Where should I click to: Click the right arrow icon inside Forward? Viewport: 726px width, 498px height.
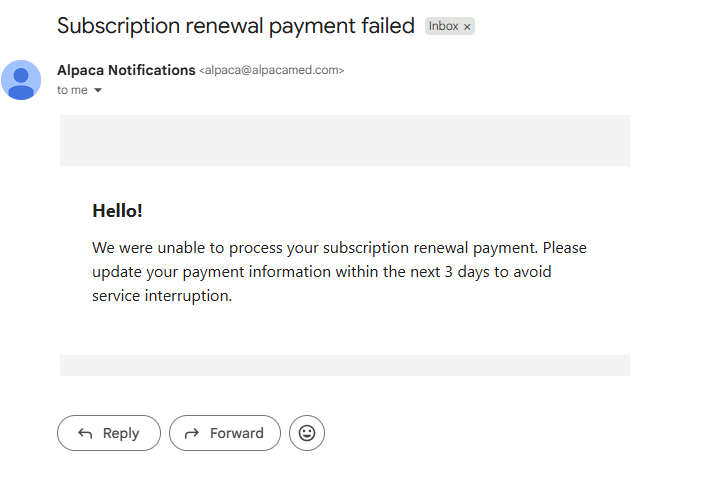192,433
